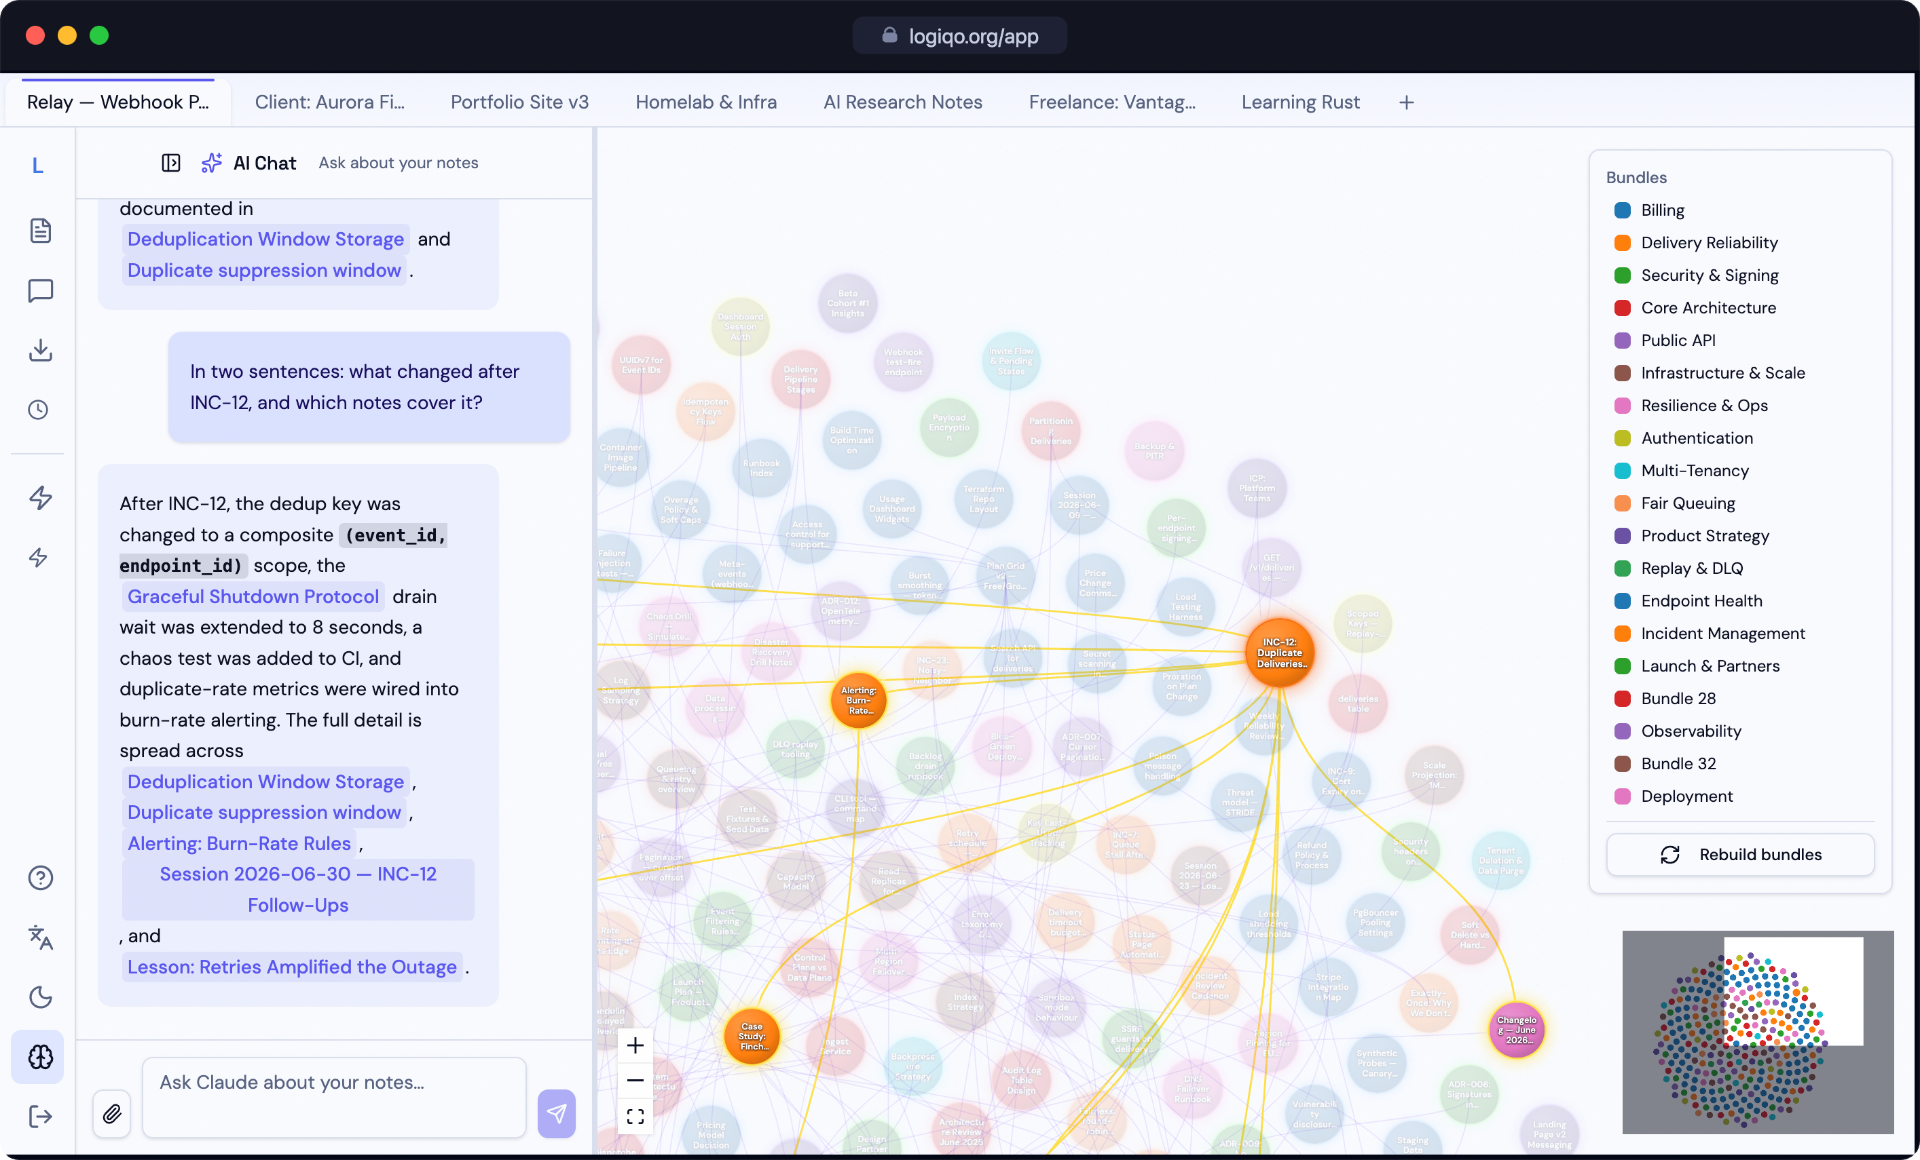
Task: Click the AI Chat sparkle icon
Action: 211,163
